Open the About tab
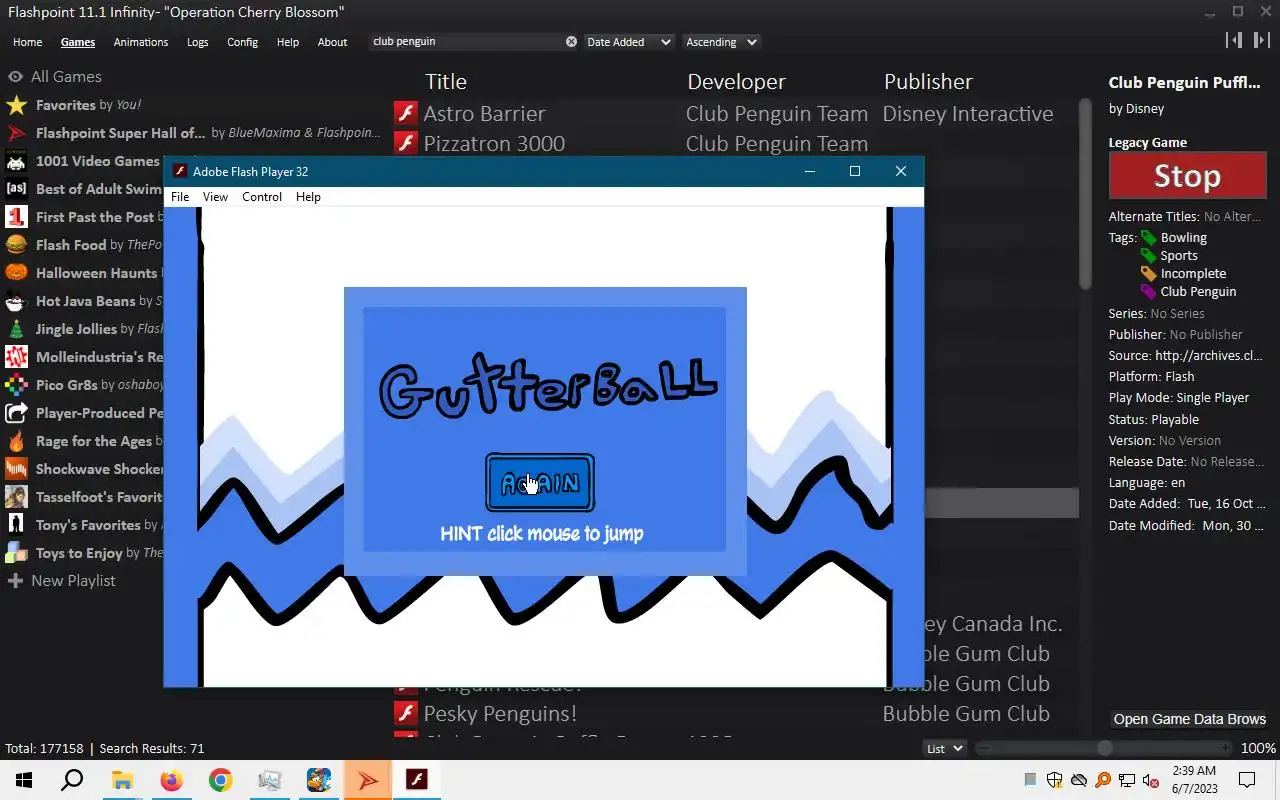The height and width of the screenshot is (800, 1280). (x=332, y=42)
